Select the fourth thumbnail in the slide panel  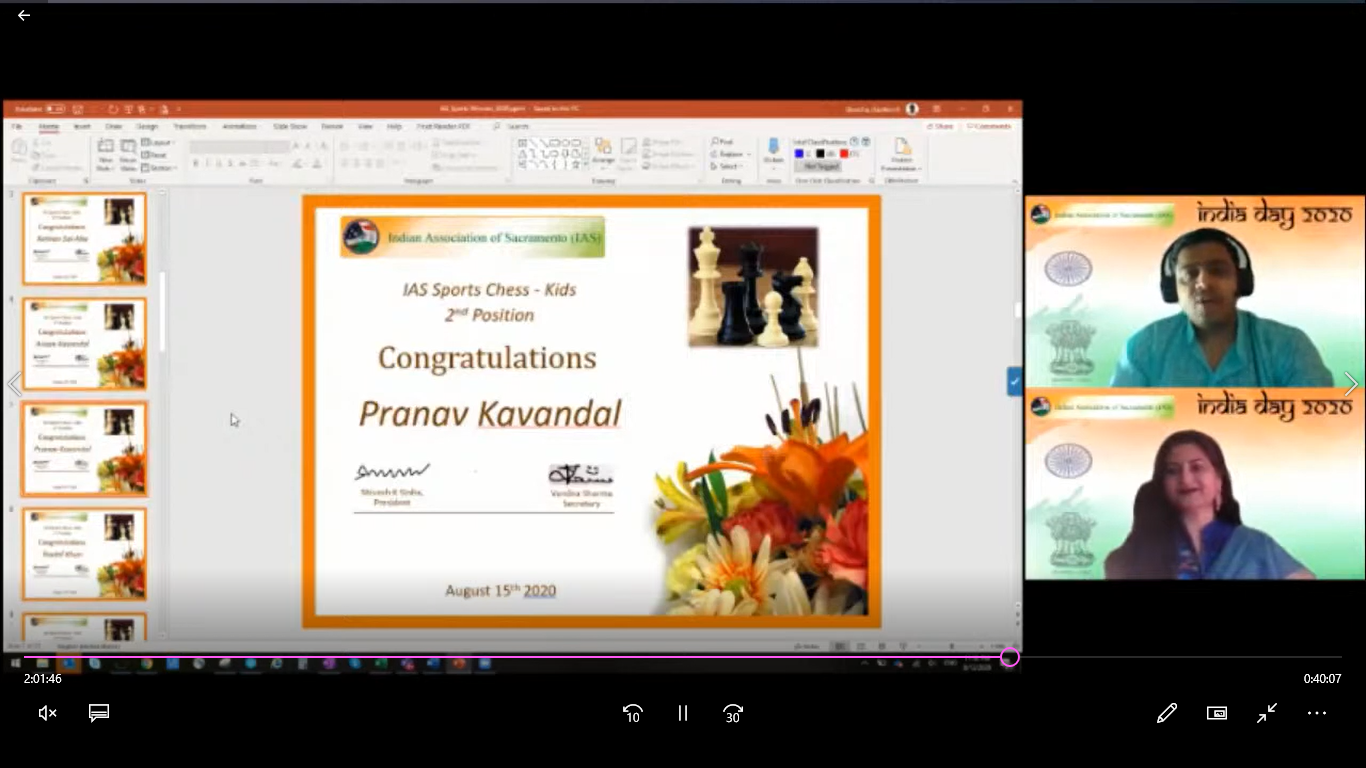click(x=85, y=554)
